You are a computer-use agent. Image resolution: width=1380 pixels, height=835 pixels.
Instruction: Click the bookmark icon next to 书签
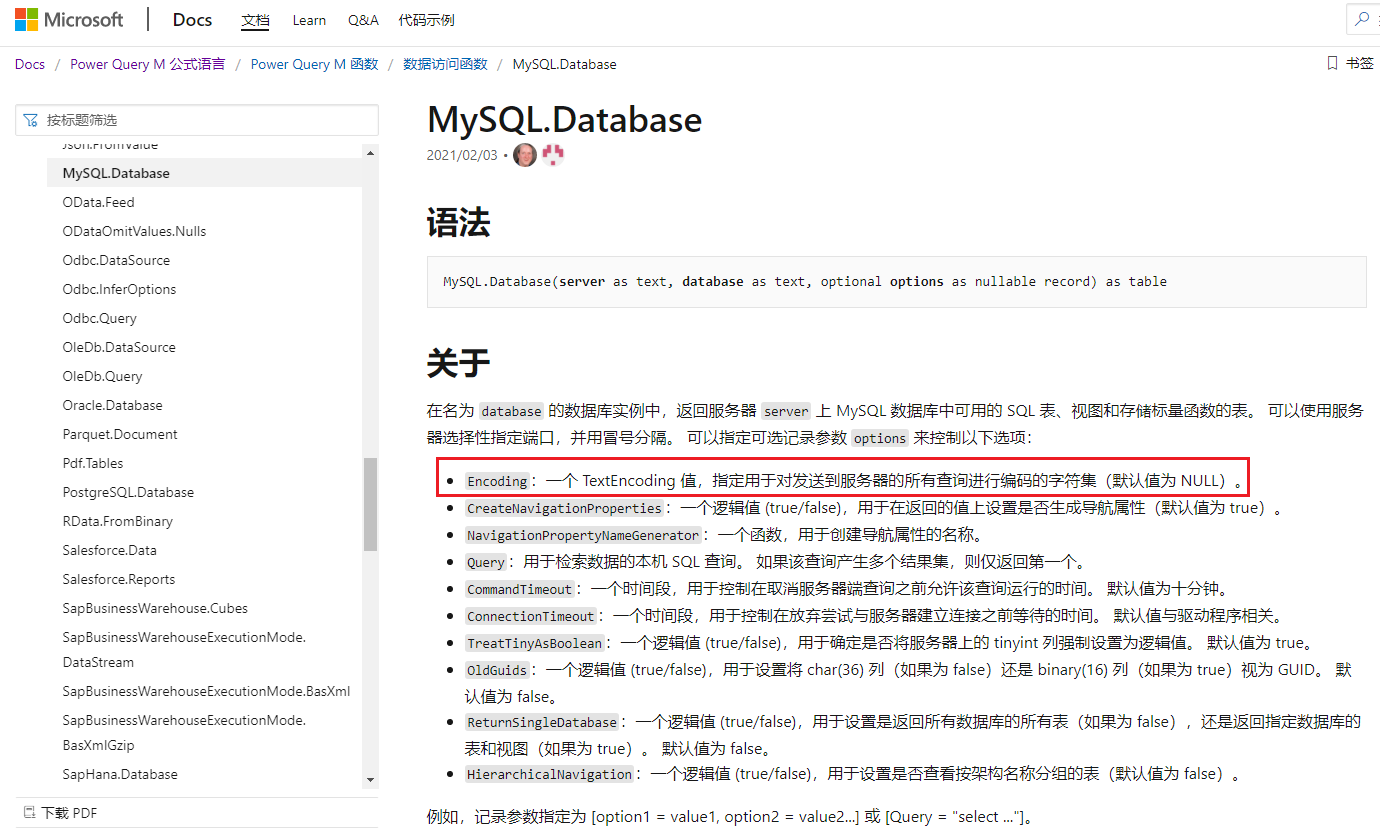point(1332,63)
